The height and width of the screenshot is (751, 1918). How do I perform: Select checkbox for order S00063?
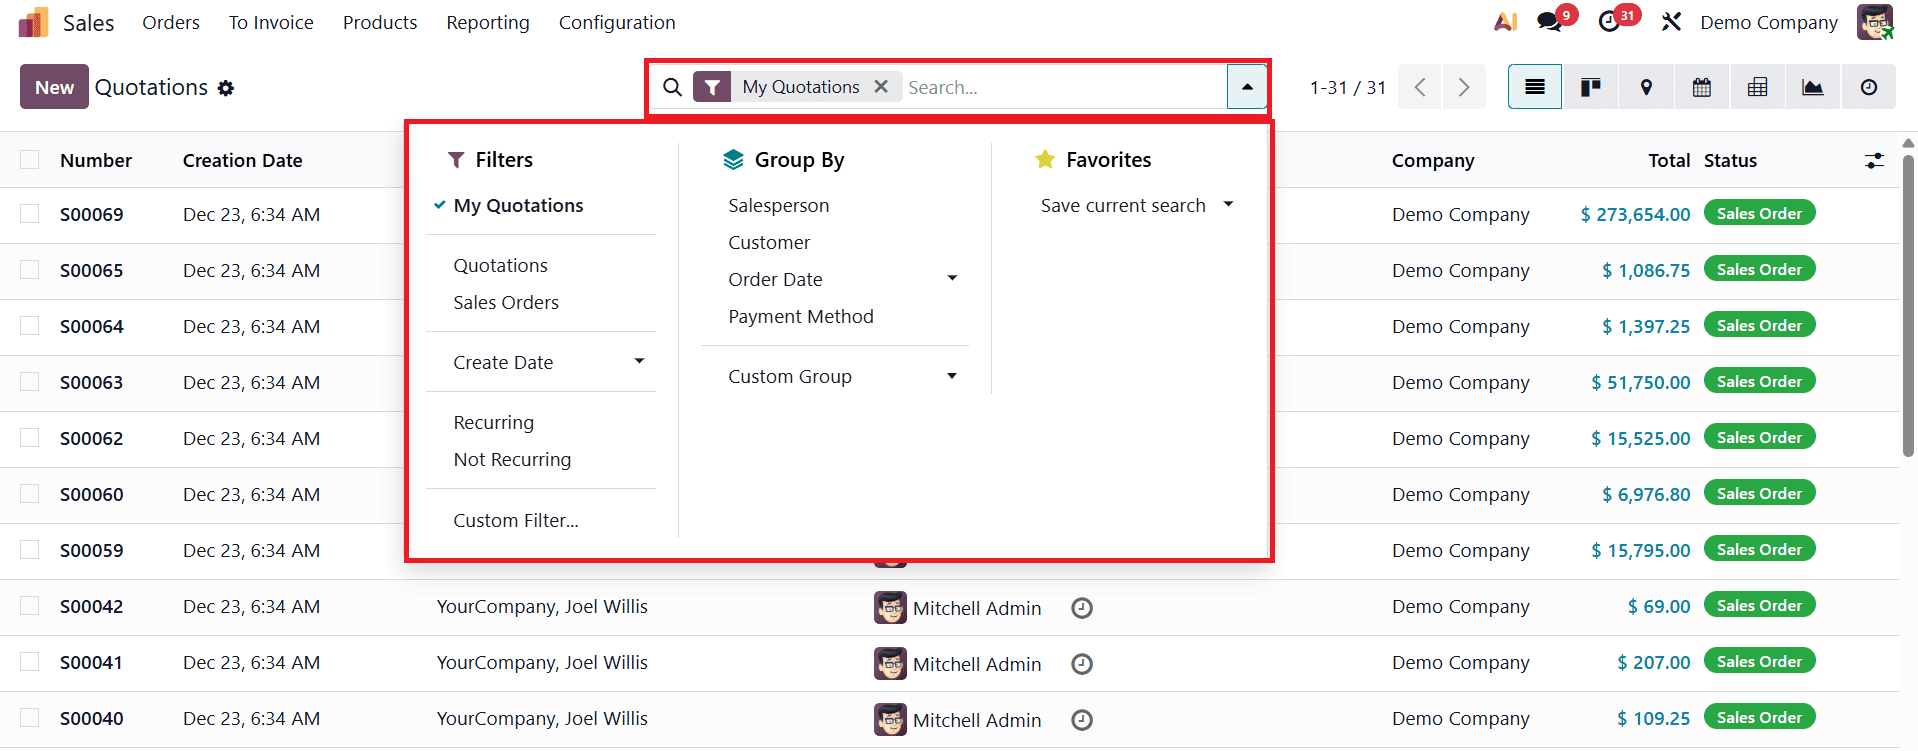tap(30, 382)
